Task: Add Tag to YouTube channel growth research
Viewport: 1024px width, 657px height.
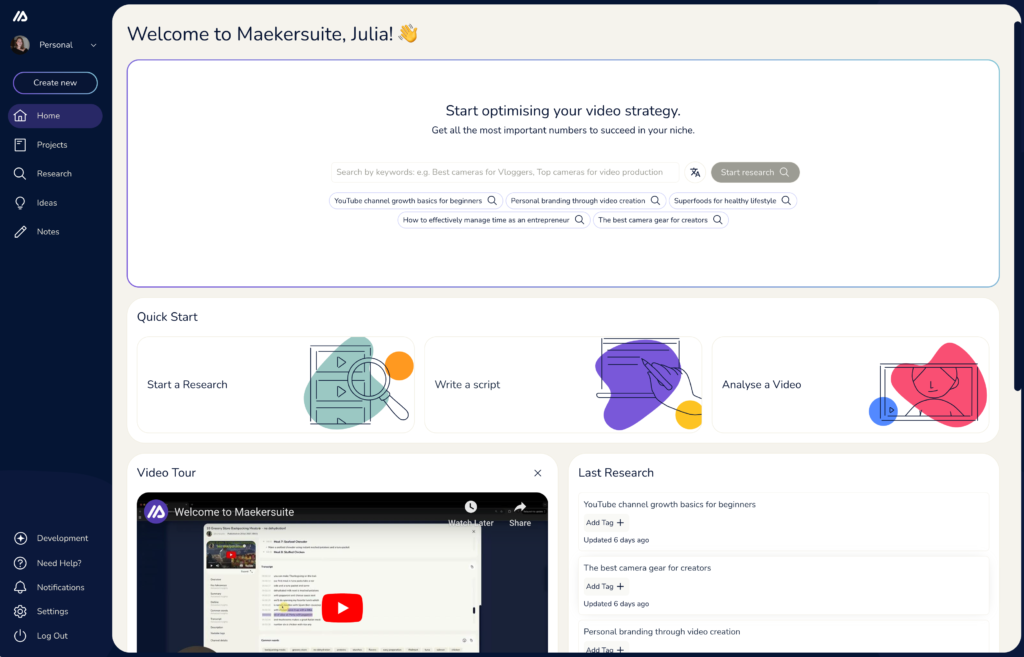Action: [x=605, y=522]
